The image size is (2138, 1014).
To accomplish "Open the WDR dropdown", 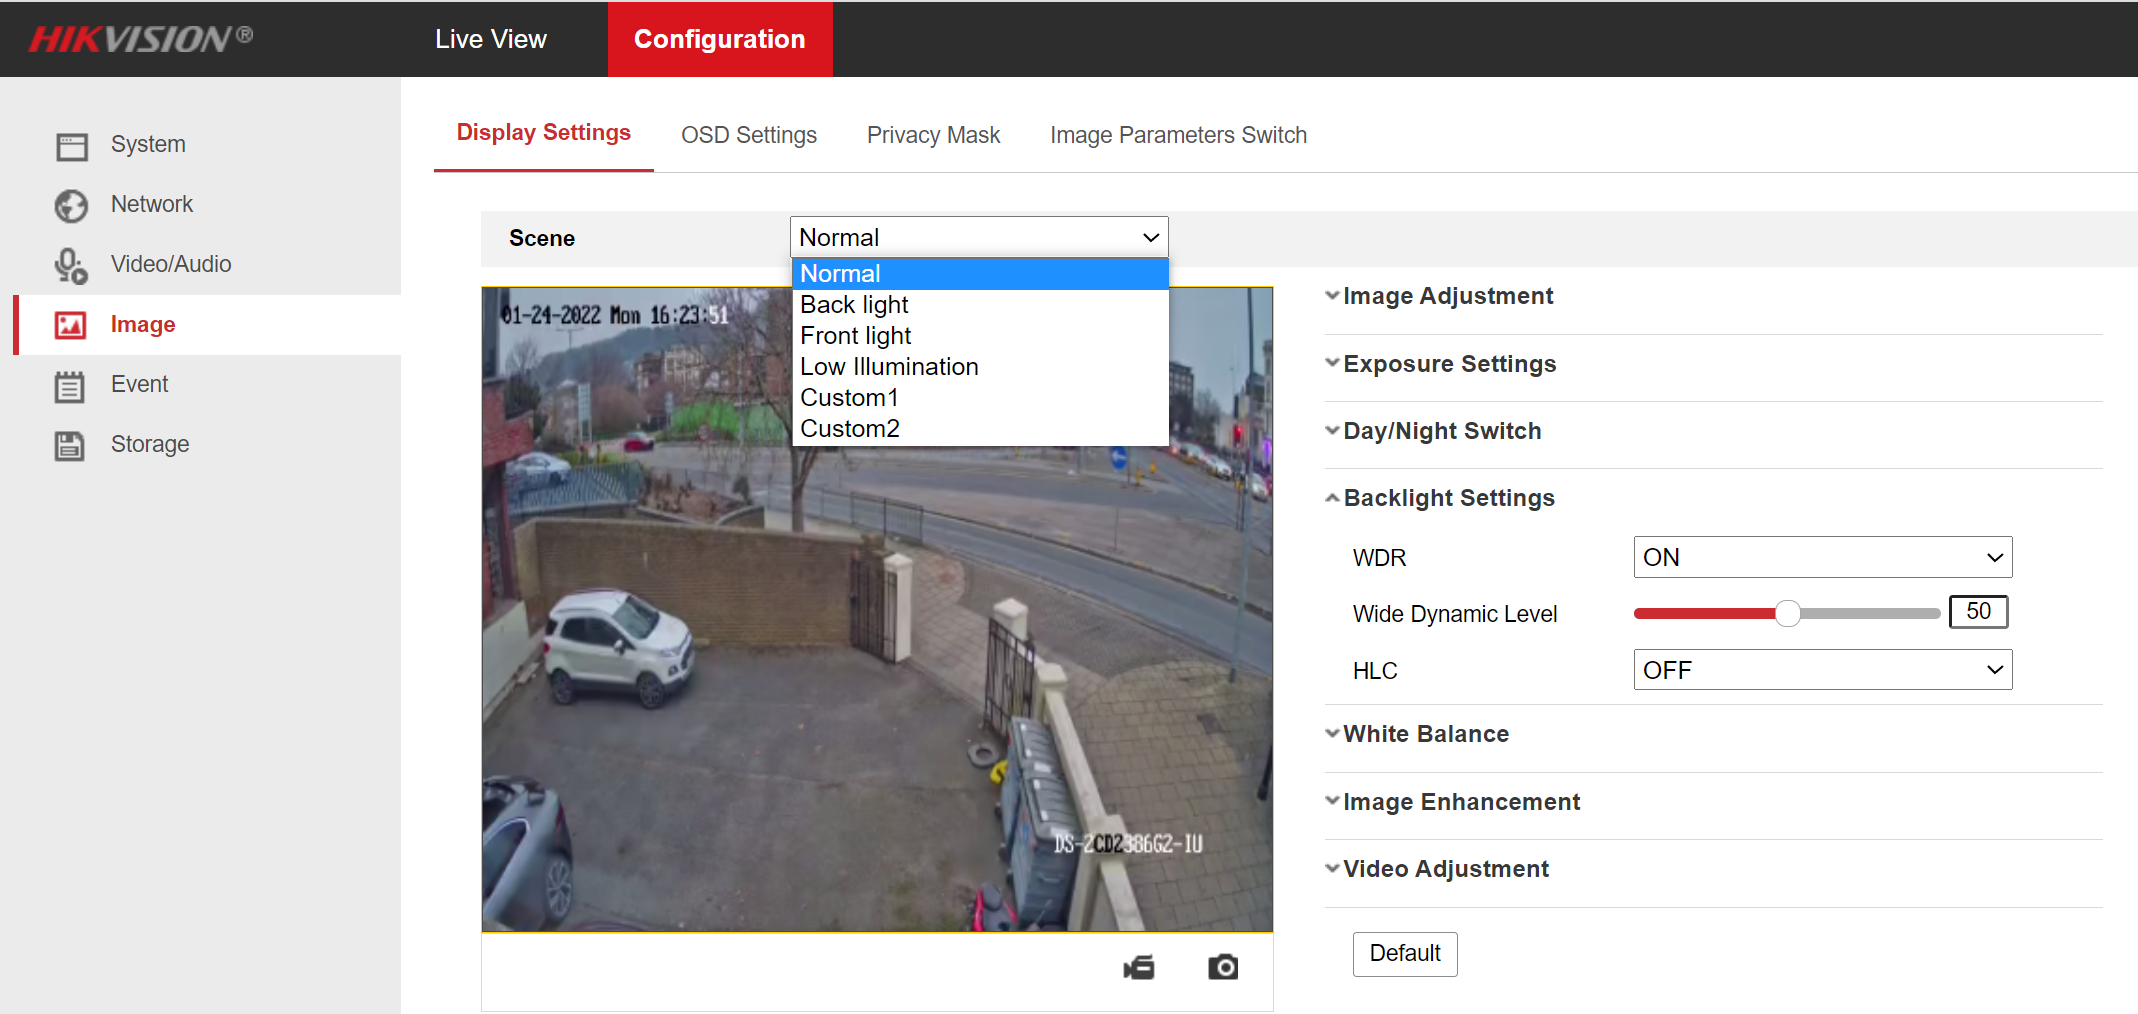I will [1822, 557].
